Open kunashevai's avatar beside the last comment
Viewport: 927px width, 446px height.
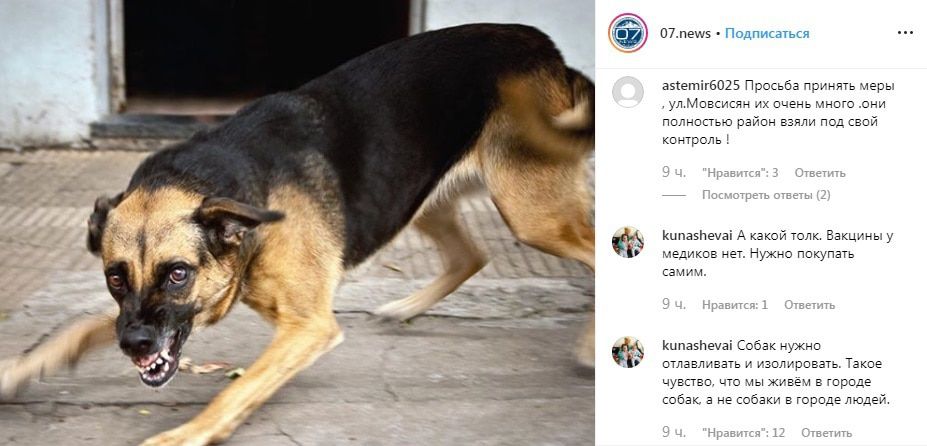click(x=628, y=352)
